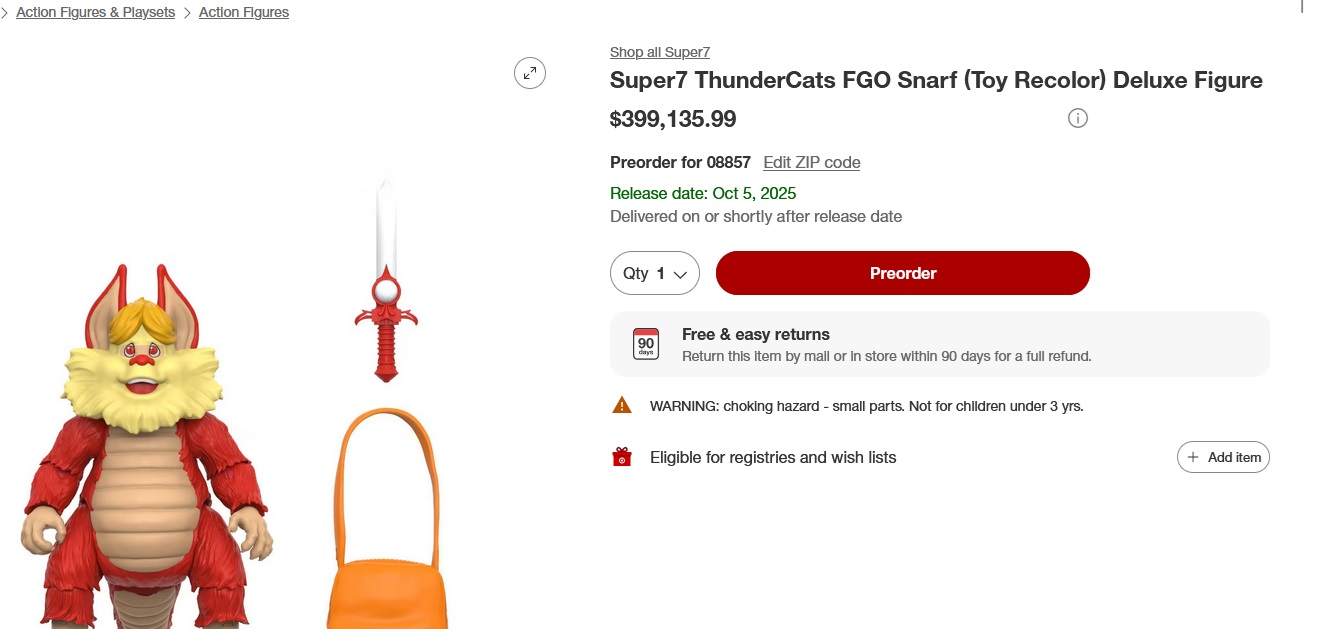Screen dimensions: 1330x629
Task: Click Add item for registries
Action: 1223,457
